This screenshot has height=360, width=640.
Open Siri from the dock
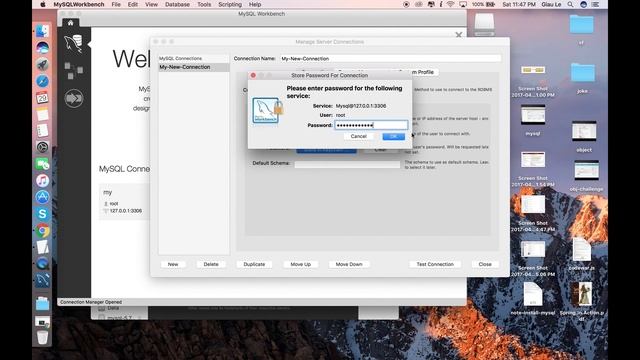pyautogui.click(x=42, y=48)
